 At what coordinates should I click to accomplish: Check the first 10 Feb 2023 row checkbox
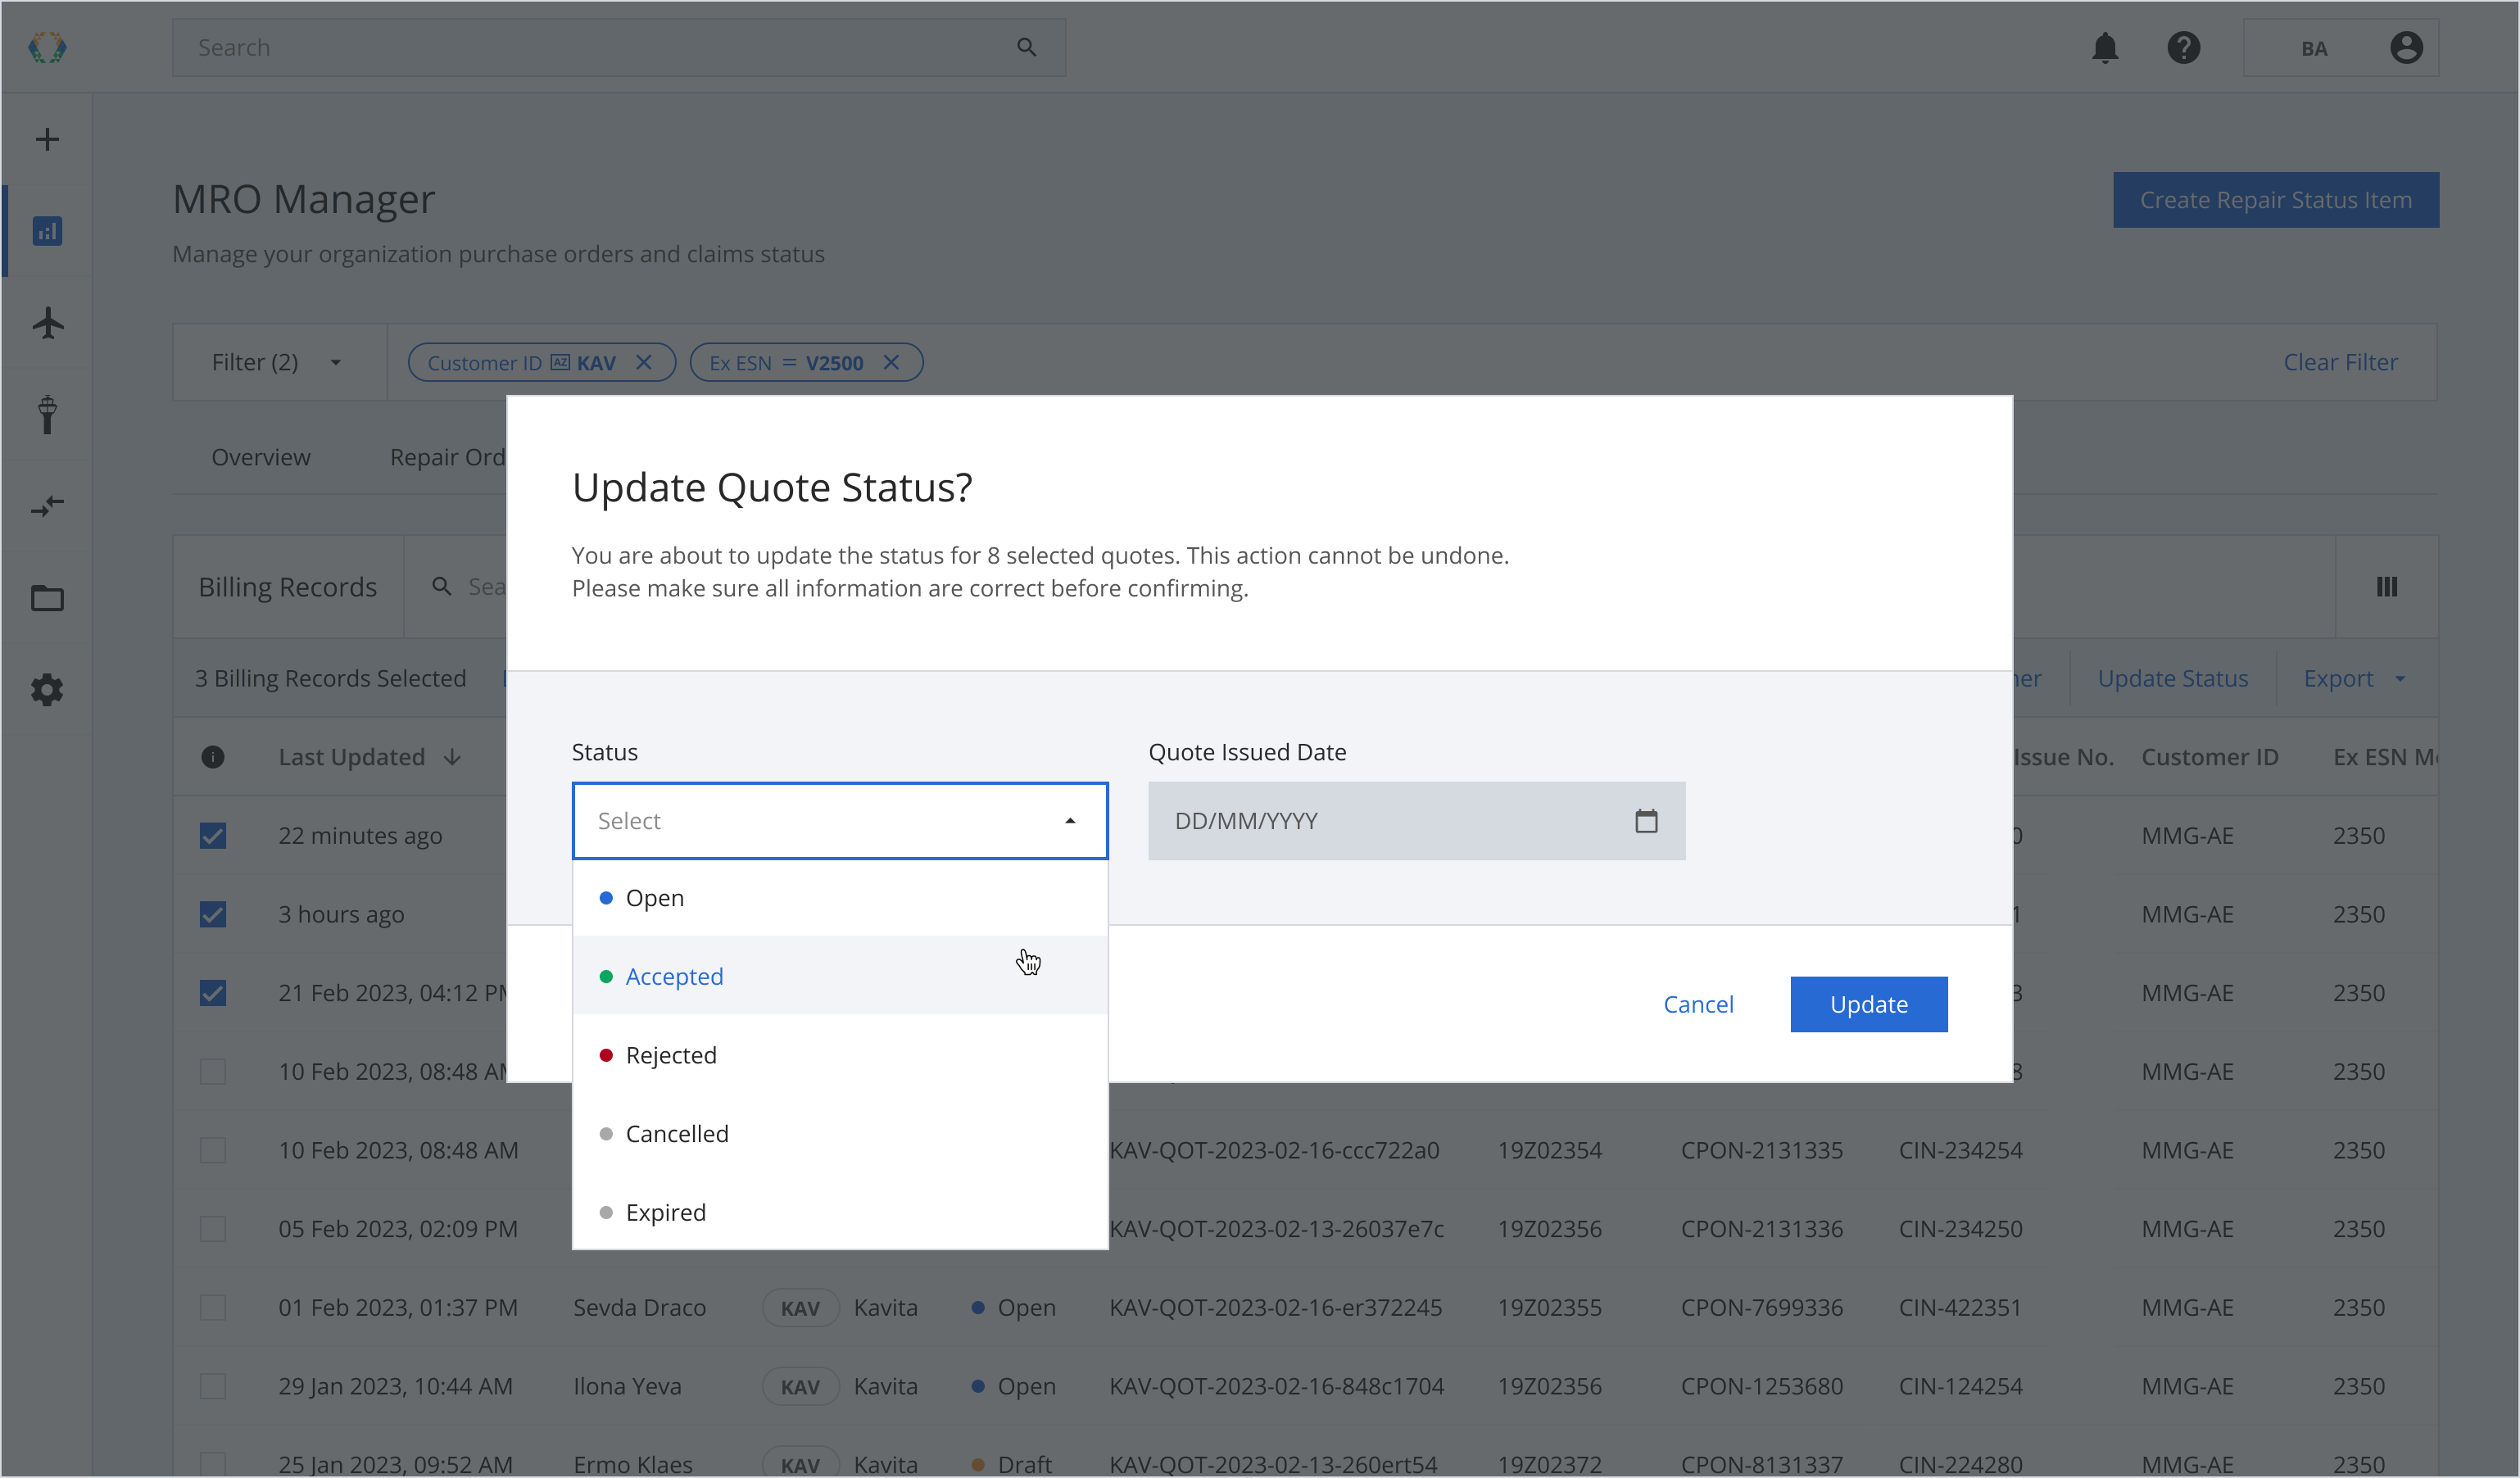(x=213, y=1072)
